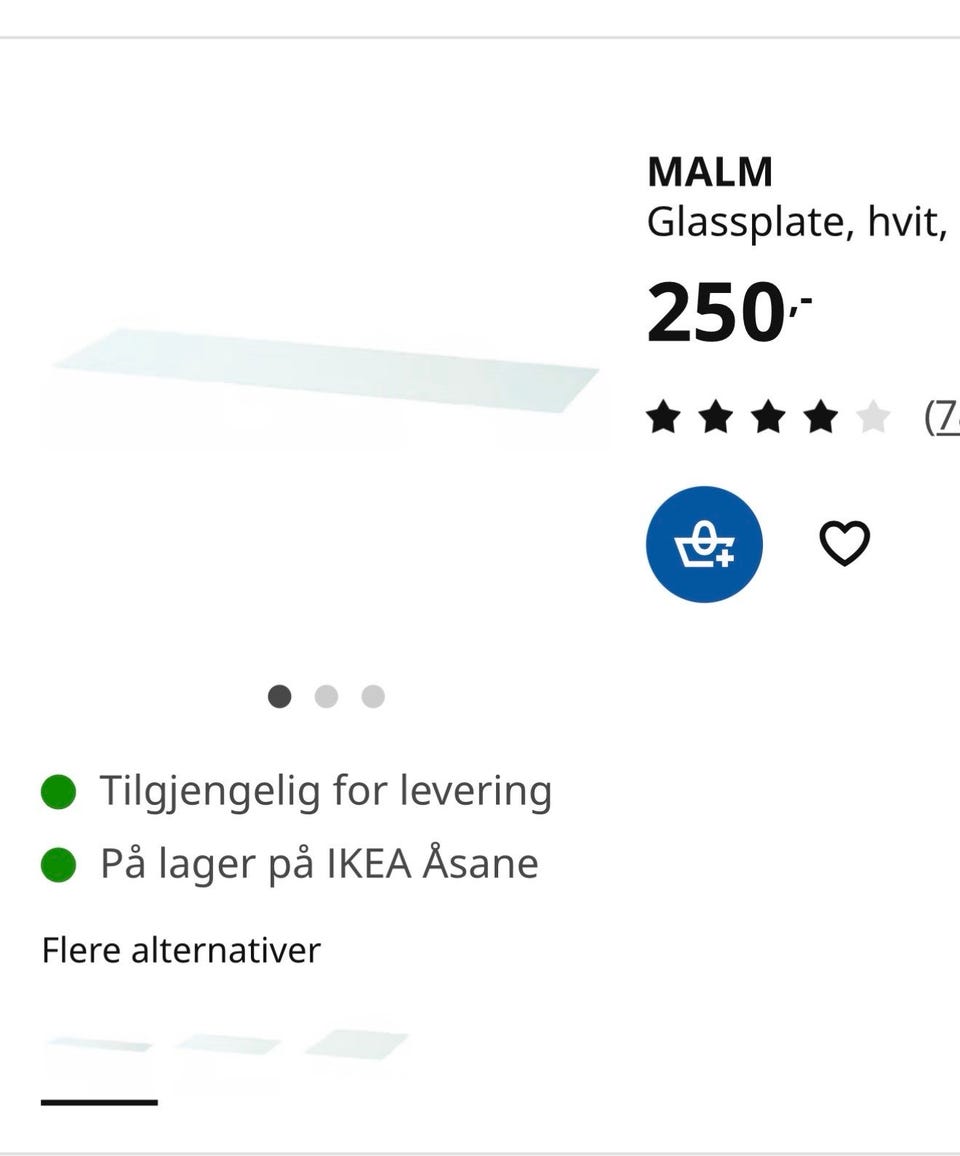
Task: Check stock at IKEA Åsane
Action: pyautogui.click(x=316, y=863)
